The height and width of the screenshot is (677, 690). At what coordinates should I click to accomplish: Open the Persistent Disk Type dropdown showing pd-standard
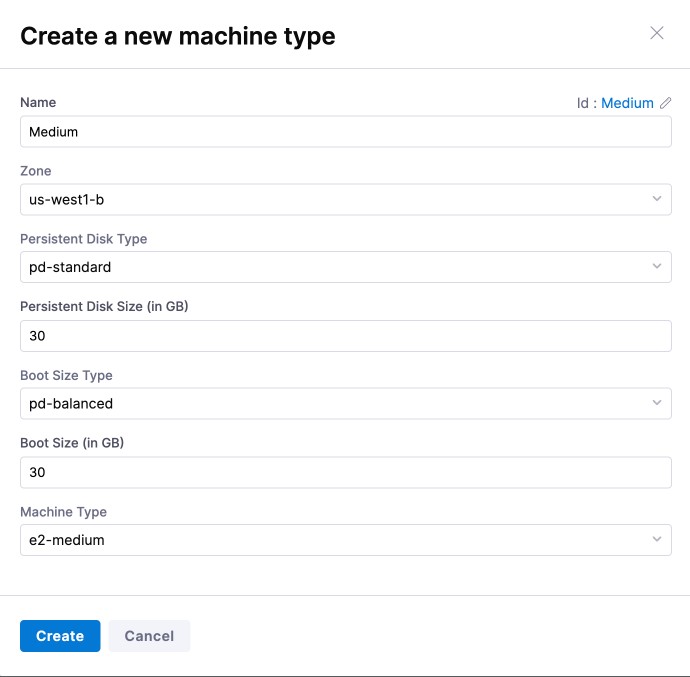(330, 268)
